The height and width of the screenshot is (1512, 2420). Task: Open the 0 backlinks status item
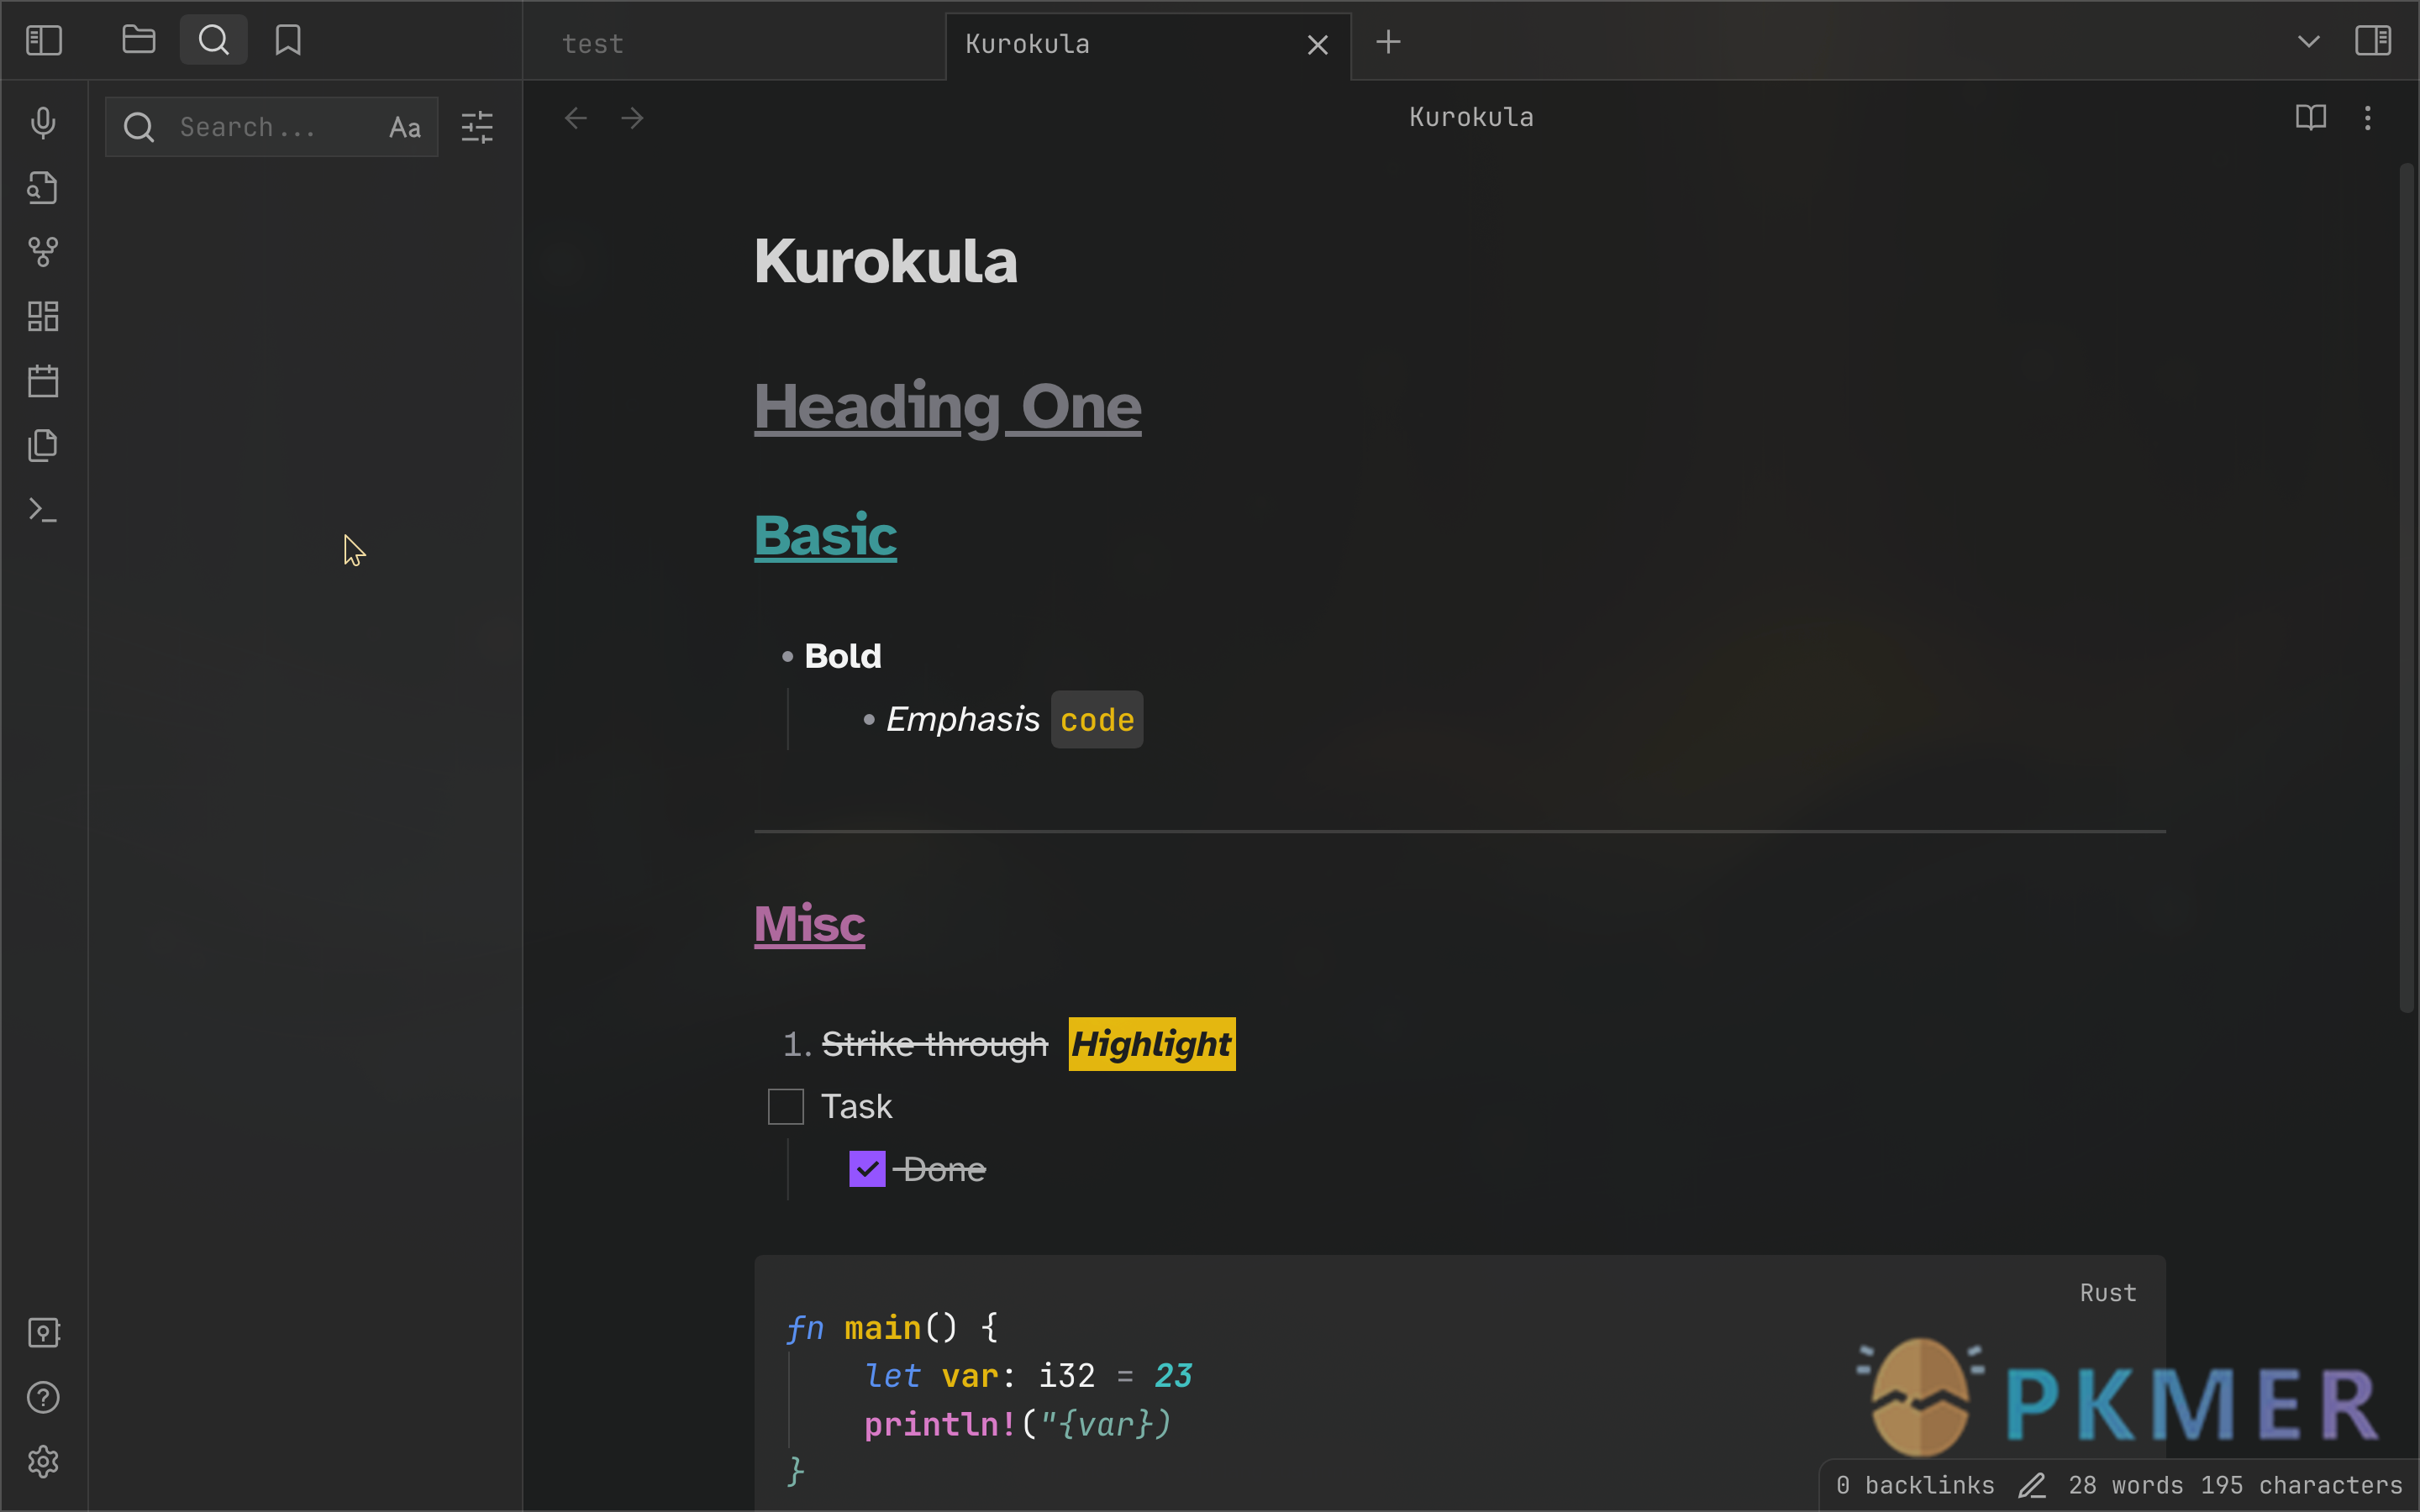point(1915,1485)
